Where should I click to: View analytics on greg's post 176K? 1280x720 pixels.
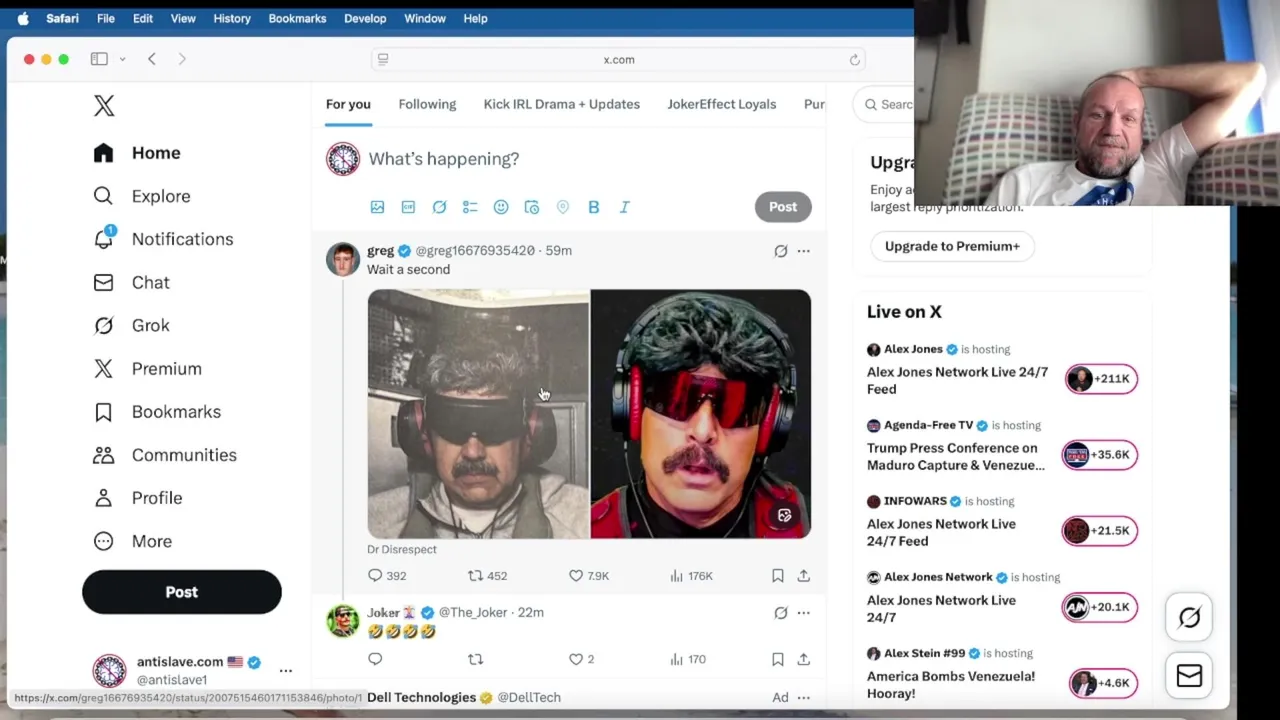tap(691, 576)
